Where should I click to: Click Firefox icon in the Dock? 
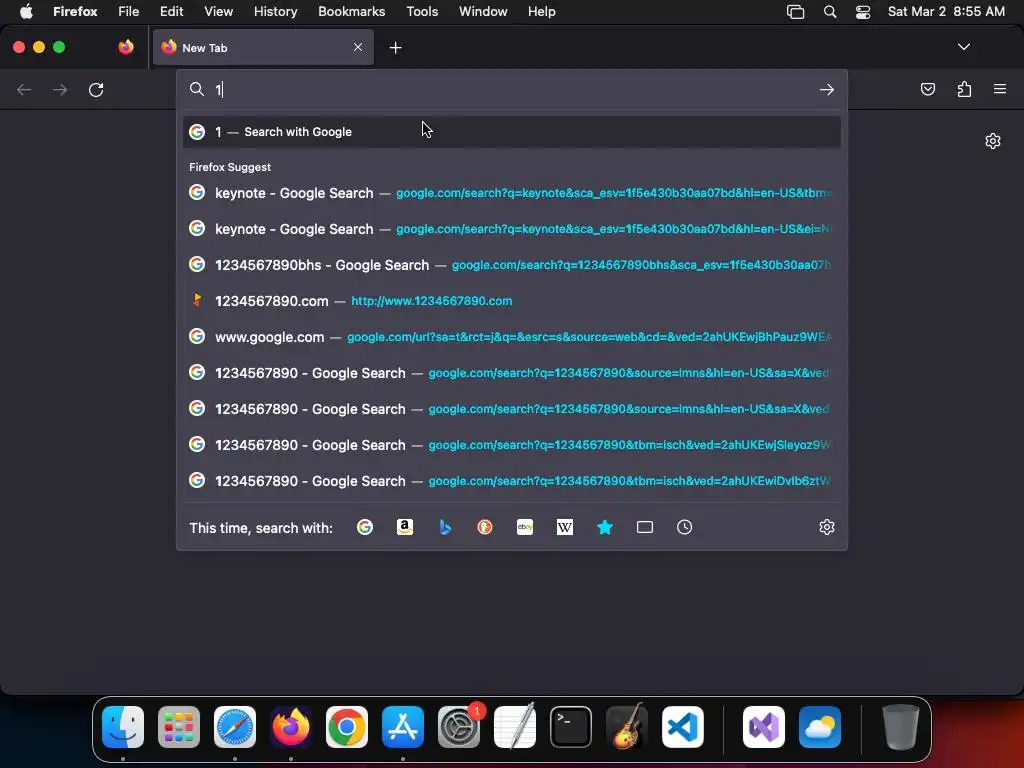coord(291,727)
